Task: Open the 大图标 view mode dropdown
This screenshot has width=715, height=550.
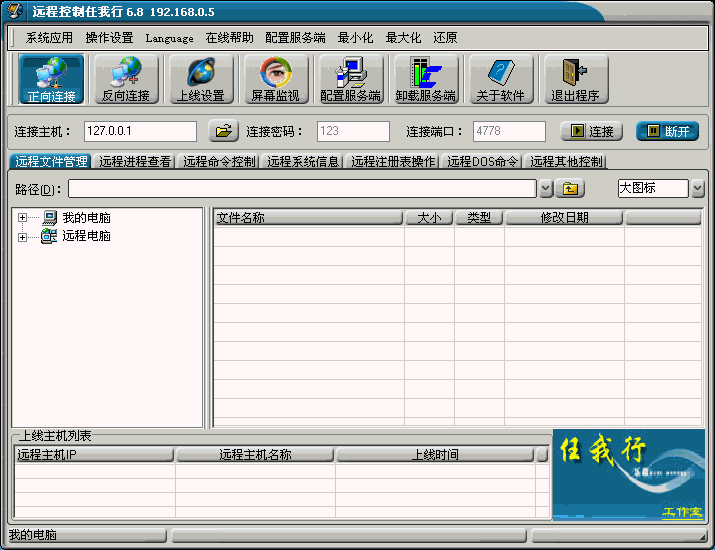Action: 697,188
